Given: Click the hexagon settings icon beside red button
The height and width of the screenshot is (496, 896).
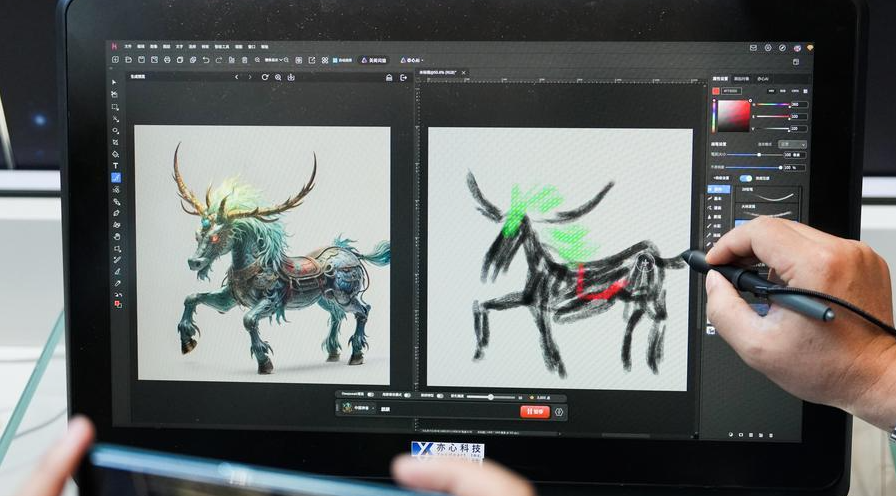Looking at the screenshot, I should (559, 412).
